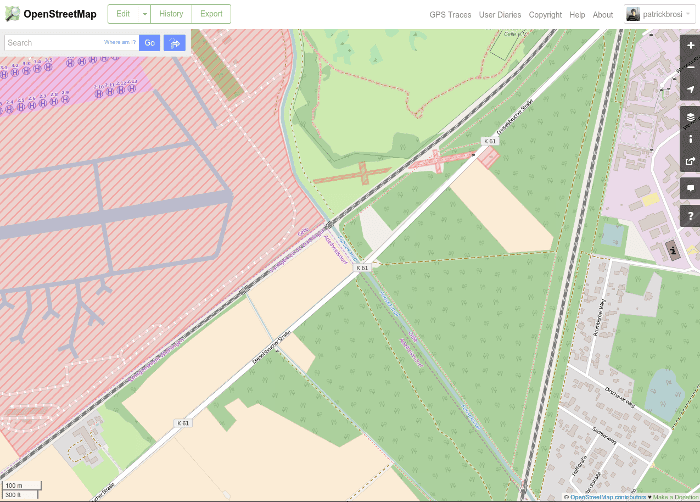This screenshot has width=700, height=502.
Task: Open the patrickbrosi user menu
Action: 661,14
